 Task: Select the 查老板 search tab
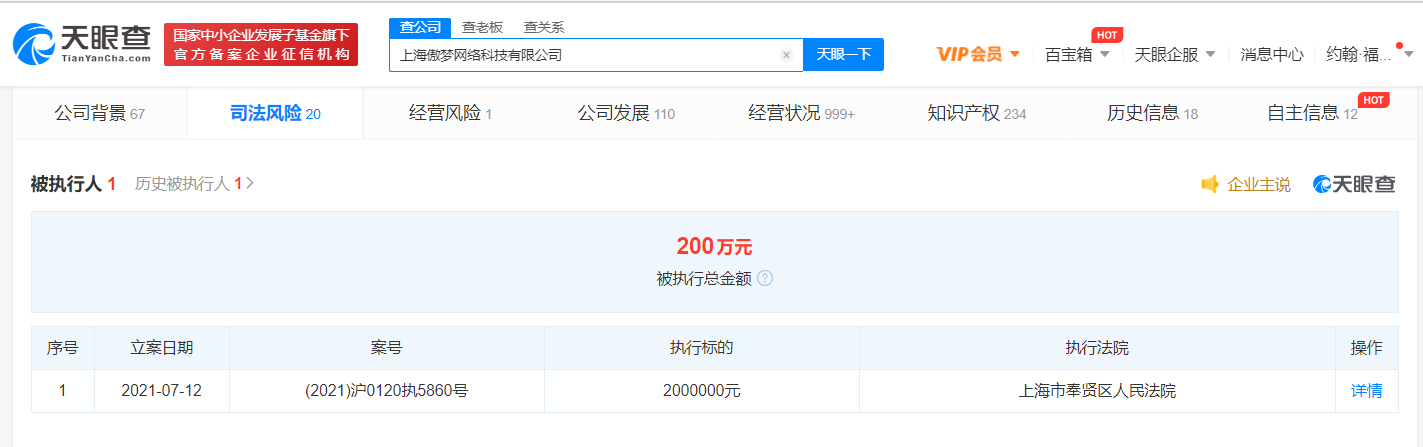(x=482, y=27)
